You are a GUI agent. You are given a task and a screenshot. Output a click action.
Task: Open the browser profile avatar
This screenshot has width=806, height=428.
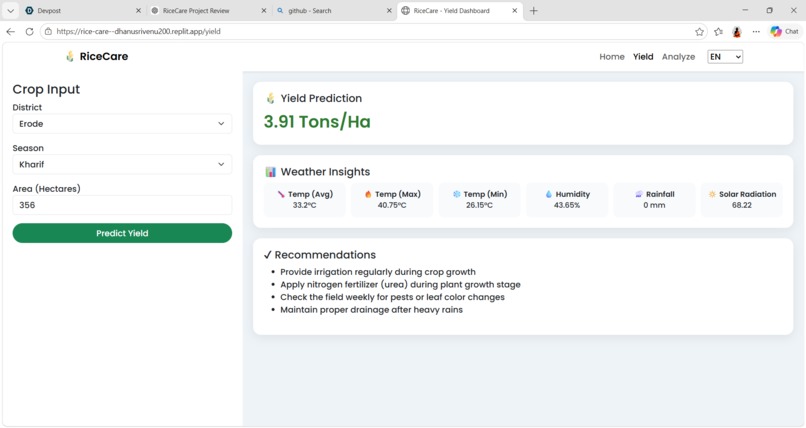[737, 32]
